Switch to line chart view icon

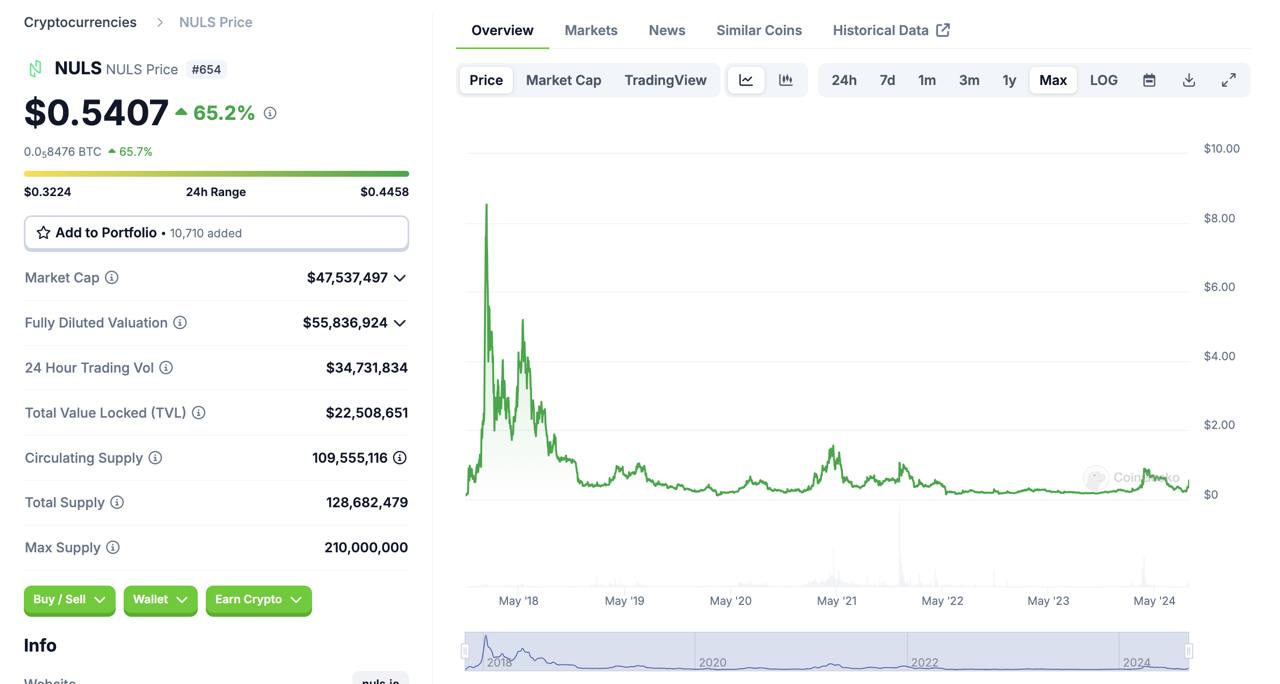(x=746, y=80)
